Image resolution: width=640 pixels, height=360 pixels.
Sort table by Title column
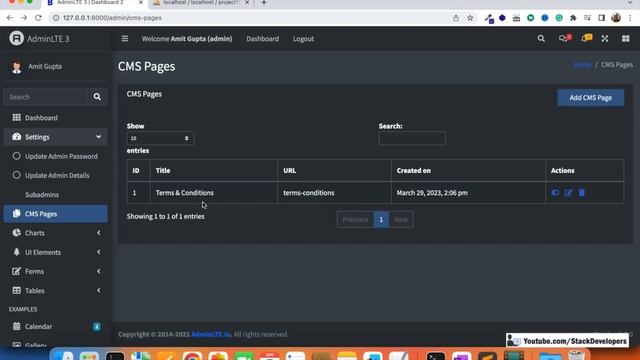[x=213, y=171]
